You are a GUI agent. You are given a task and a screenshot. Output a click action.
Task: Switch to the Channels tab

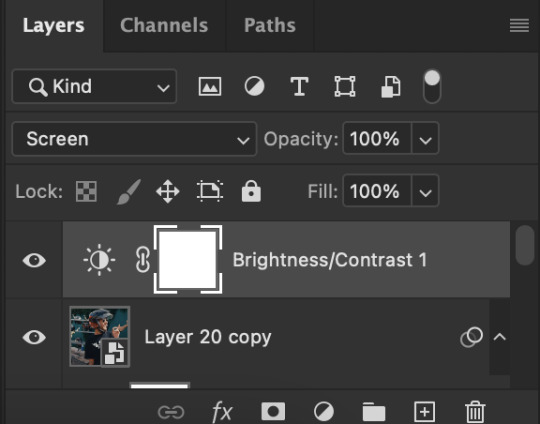164,25
